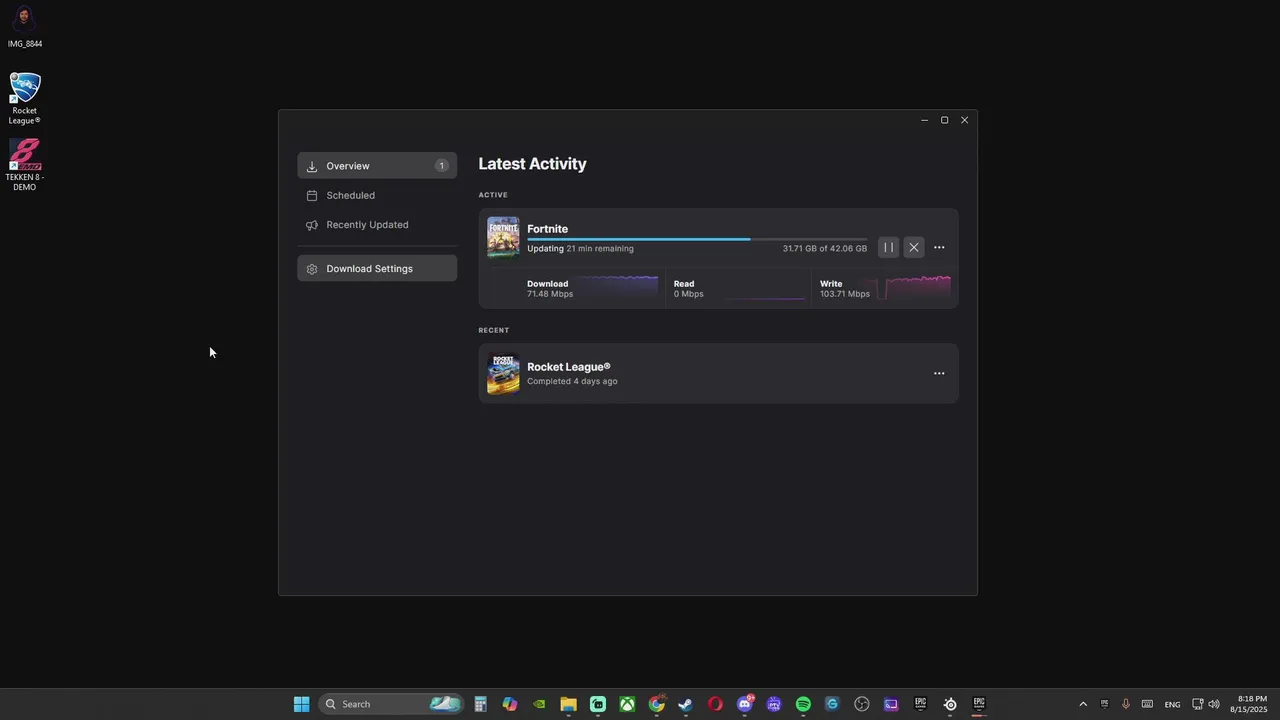Open Copilot from the taskbar
Viewport: 1280px width, 720px height.
510,704
